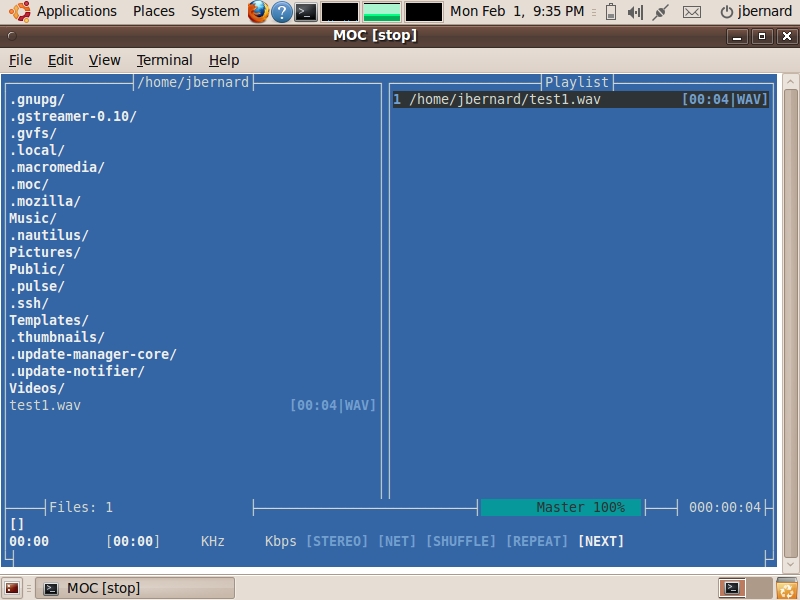Click the volume speaker icon

[634, 12]
